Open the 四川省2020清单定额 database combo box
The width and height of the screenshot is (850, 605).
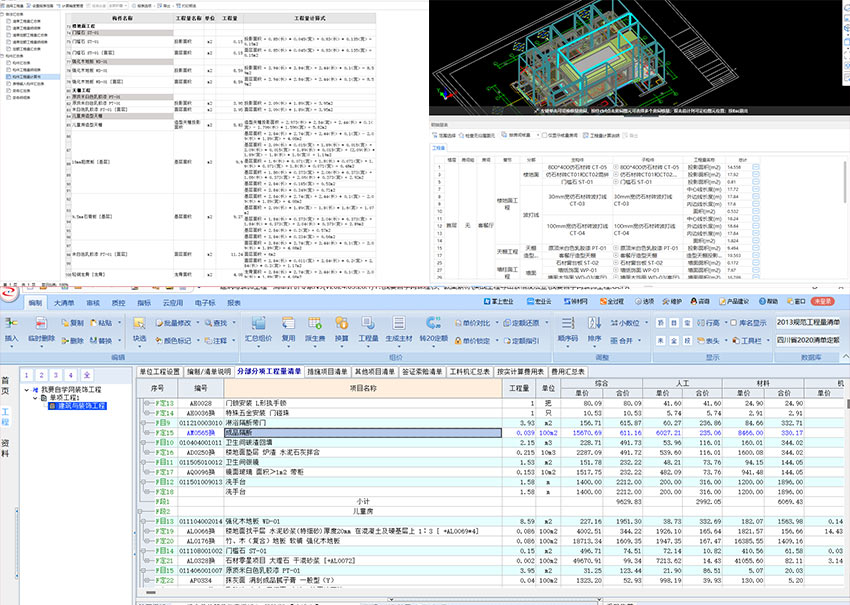[808, 340]
